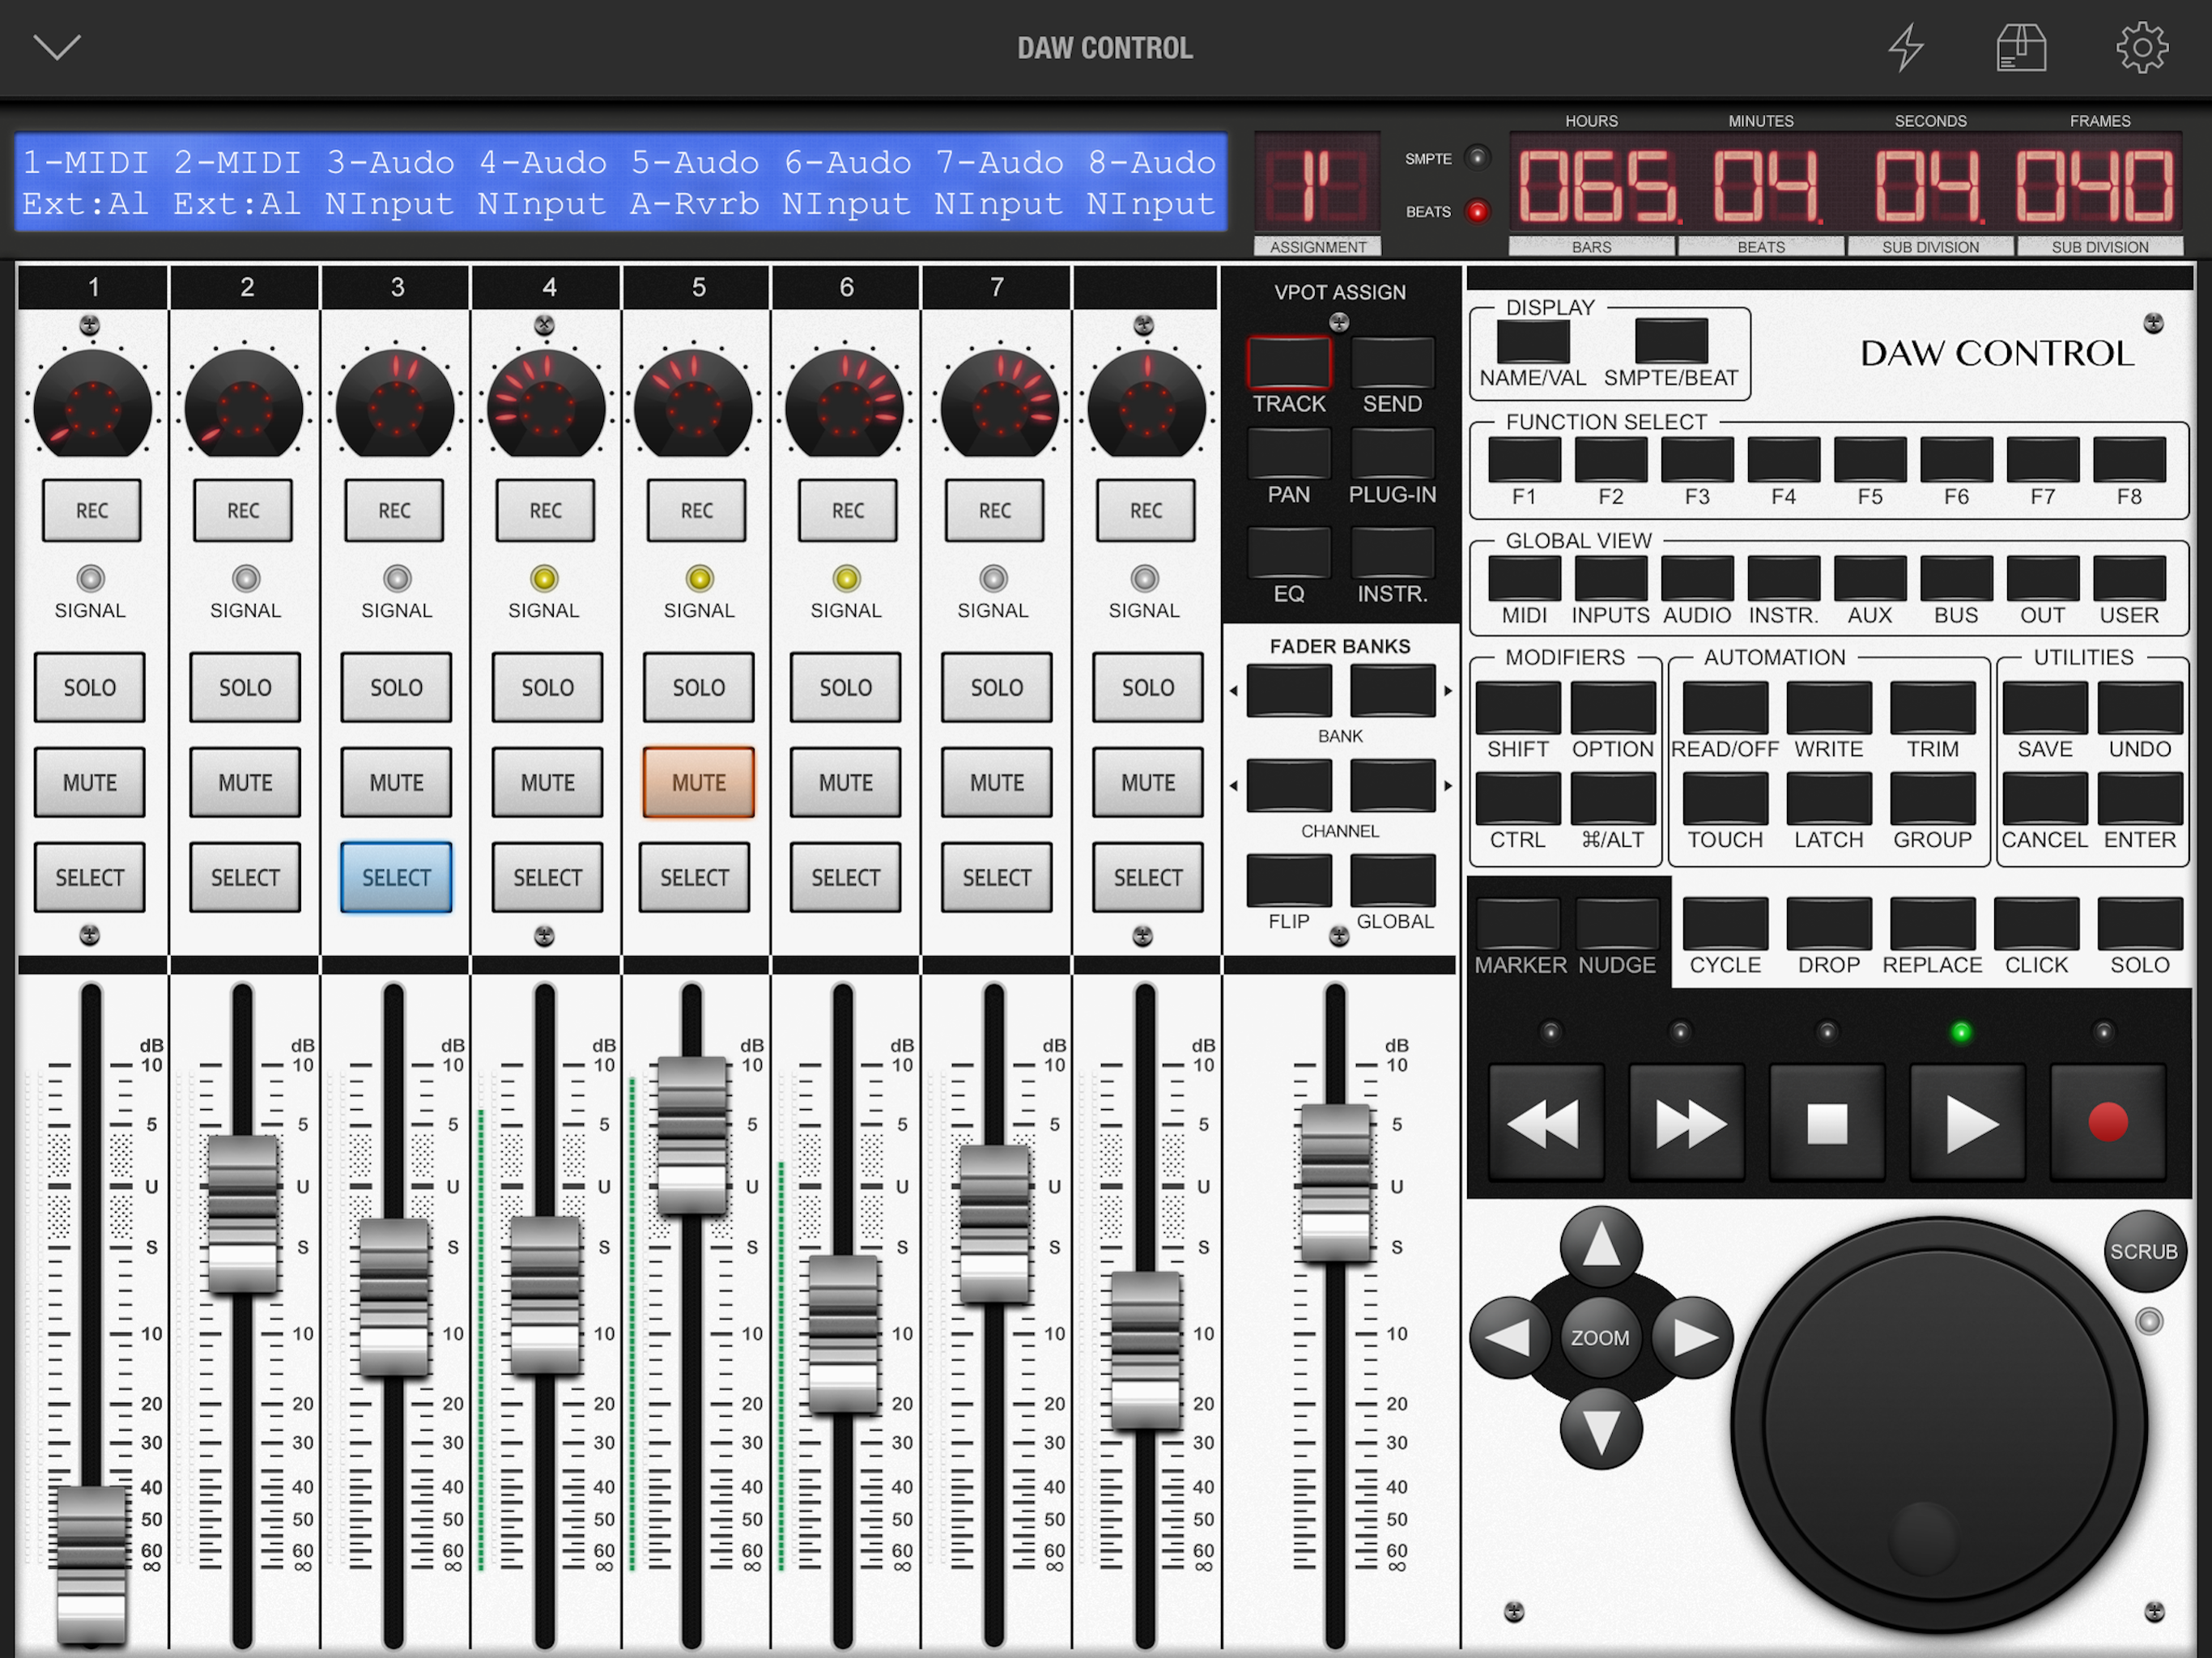This screenshot has height=1658, width=2212.
Task: Click the center ZOOM button
Action: [x=1600, y=1337]
